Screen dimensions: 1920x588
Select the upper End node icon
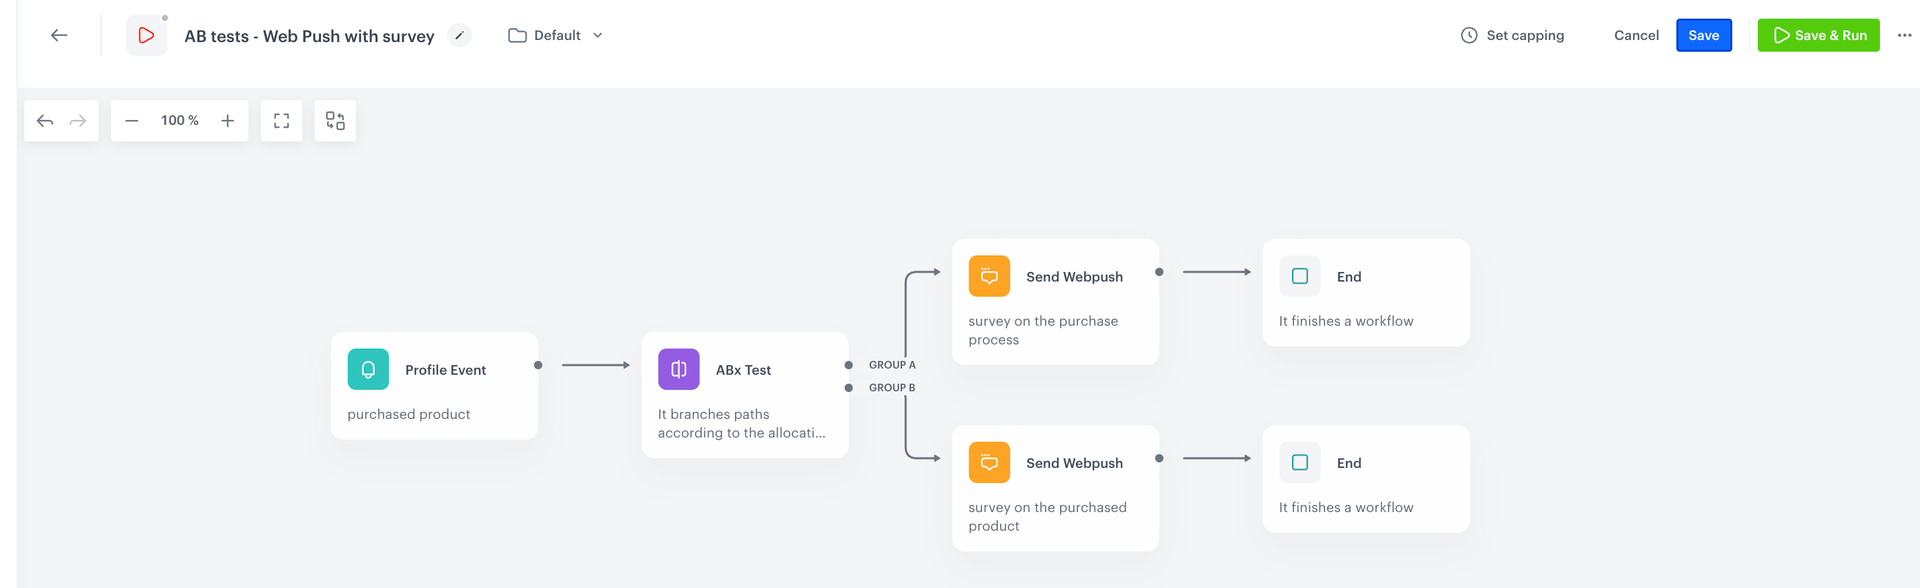(1299, 276)
